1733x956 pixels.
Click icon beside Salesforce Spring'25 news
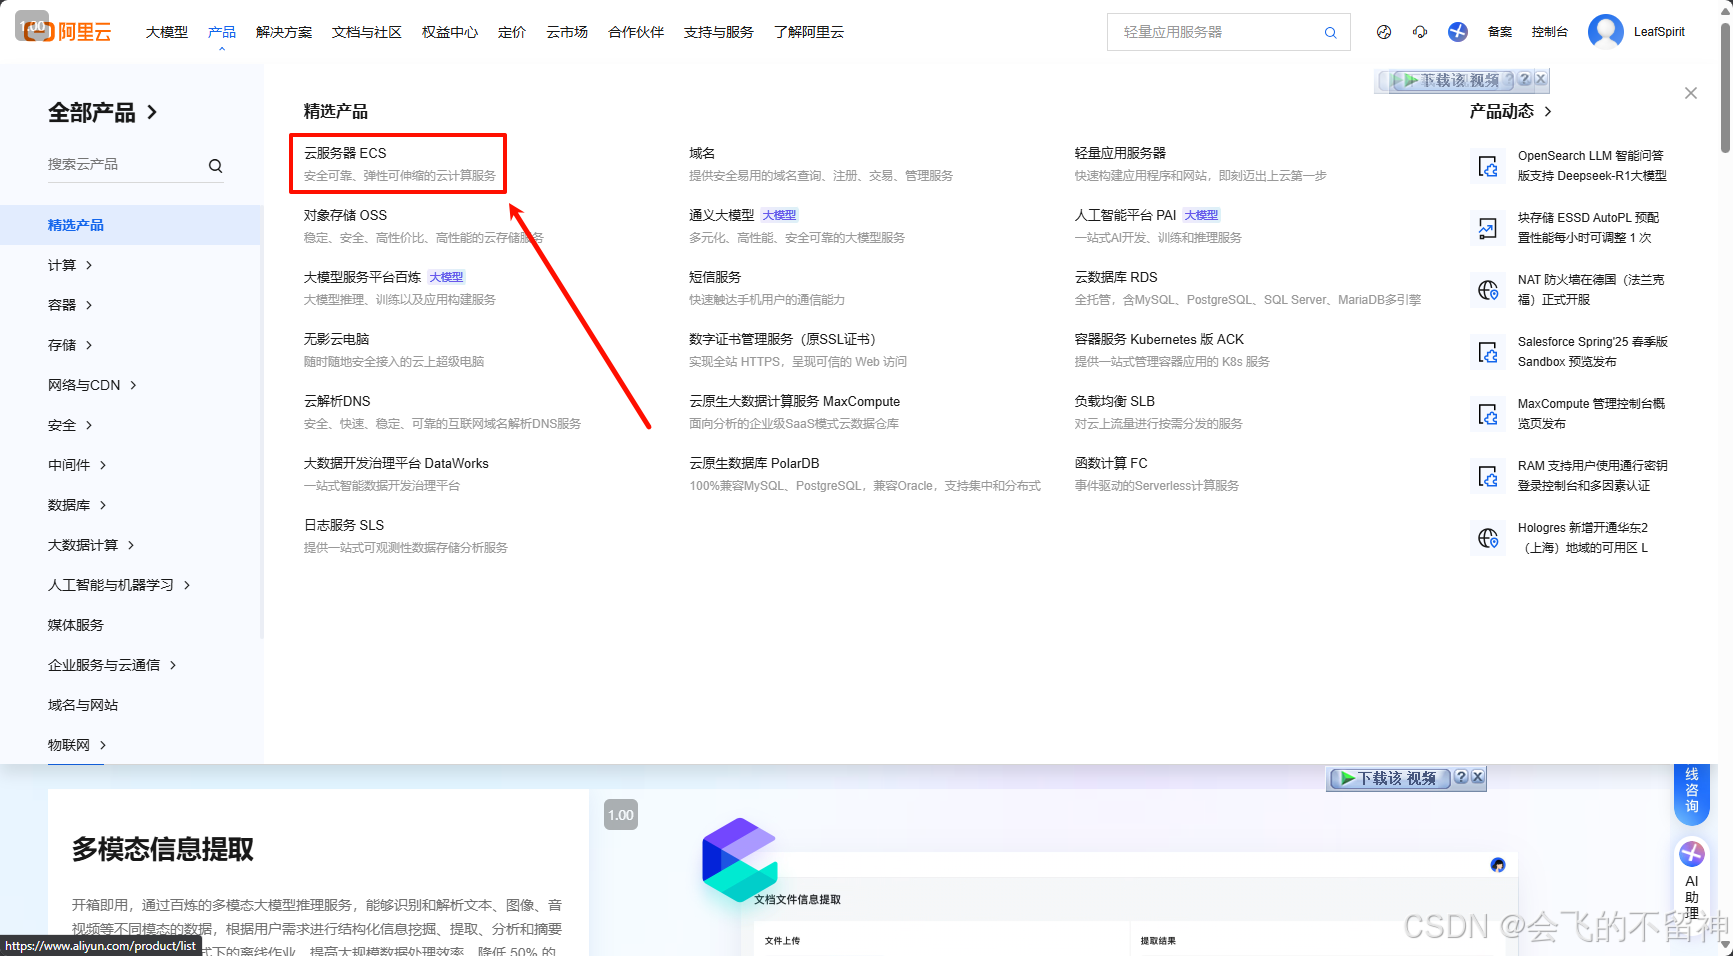pyautogui.click(x=1488, y=352)
